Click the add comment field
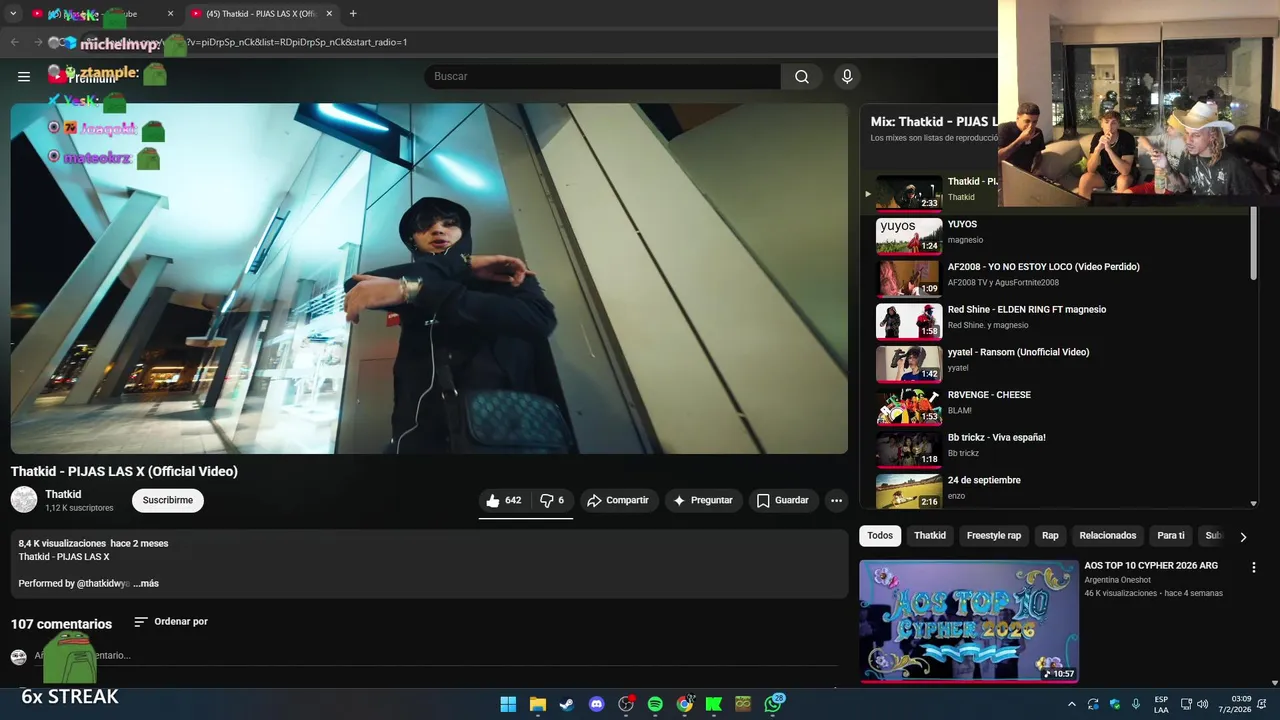This screenshot has width=1280, height=720. [x=435, y=656]
